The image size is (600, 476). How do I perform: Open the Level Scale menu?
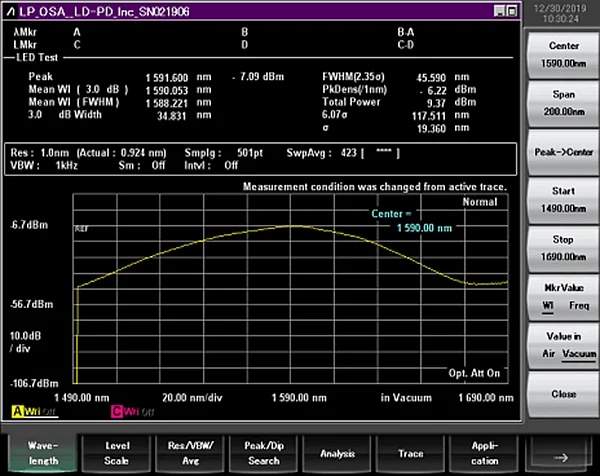coord(116,454)
